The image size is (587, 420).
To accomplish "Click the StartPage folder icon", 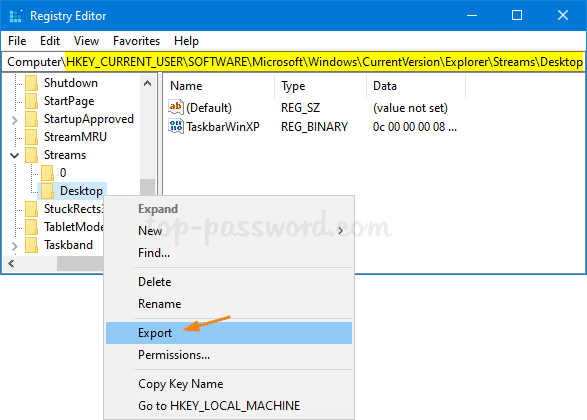I will pos(31,101).
